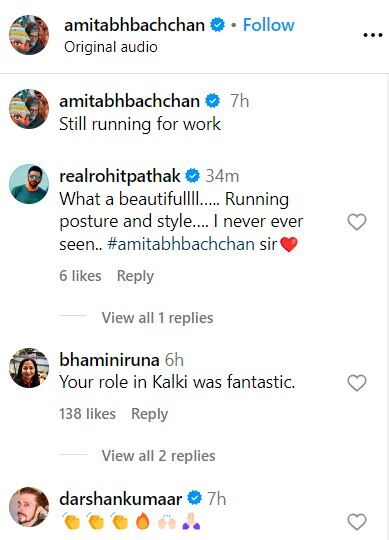389x540 pixels.
Task: Open the three-dot more options menu
Action: (373, 35)
